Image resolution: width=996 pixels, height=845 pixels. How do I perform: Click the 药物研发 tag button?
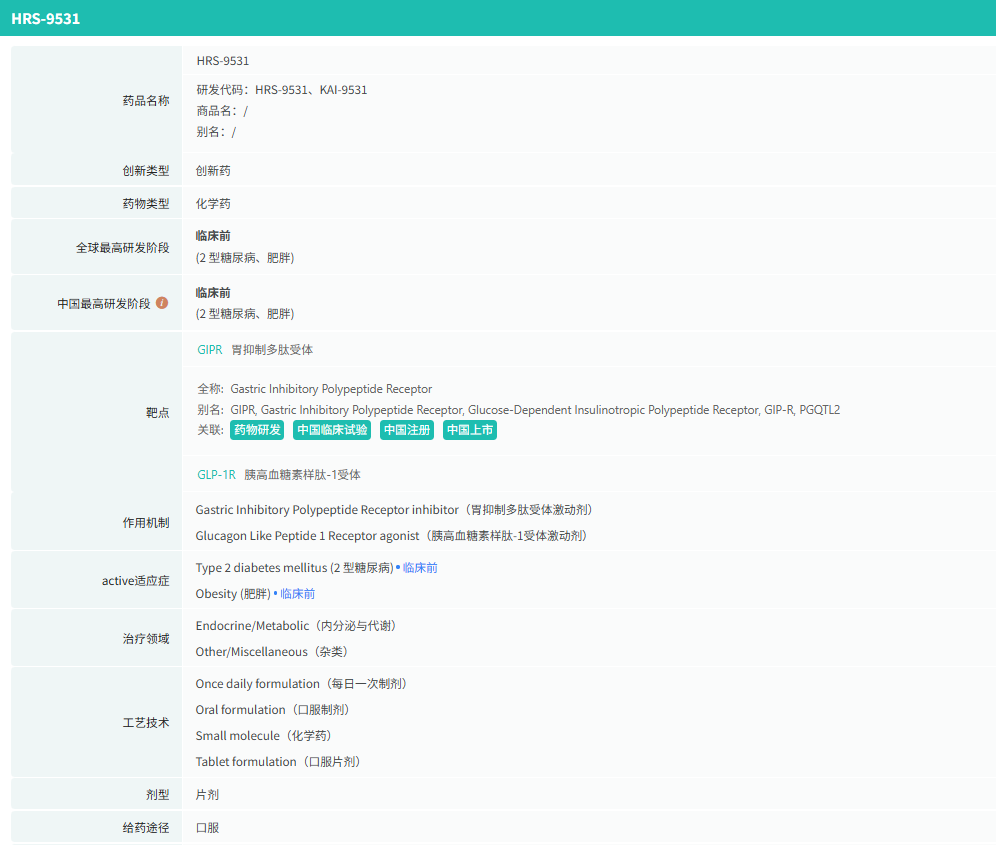257,430
